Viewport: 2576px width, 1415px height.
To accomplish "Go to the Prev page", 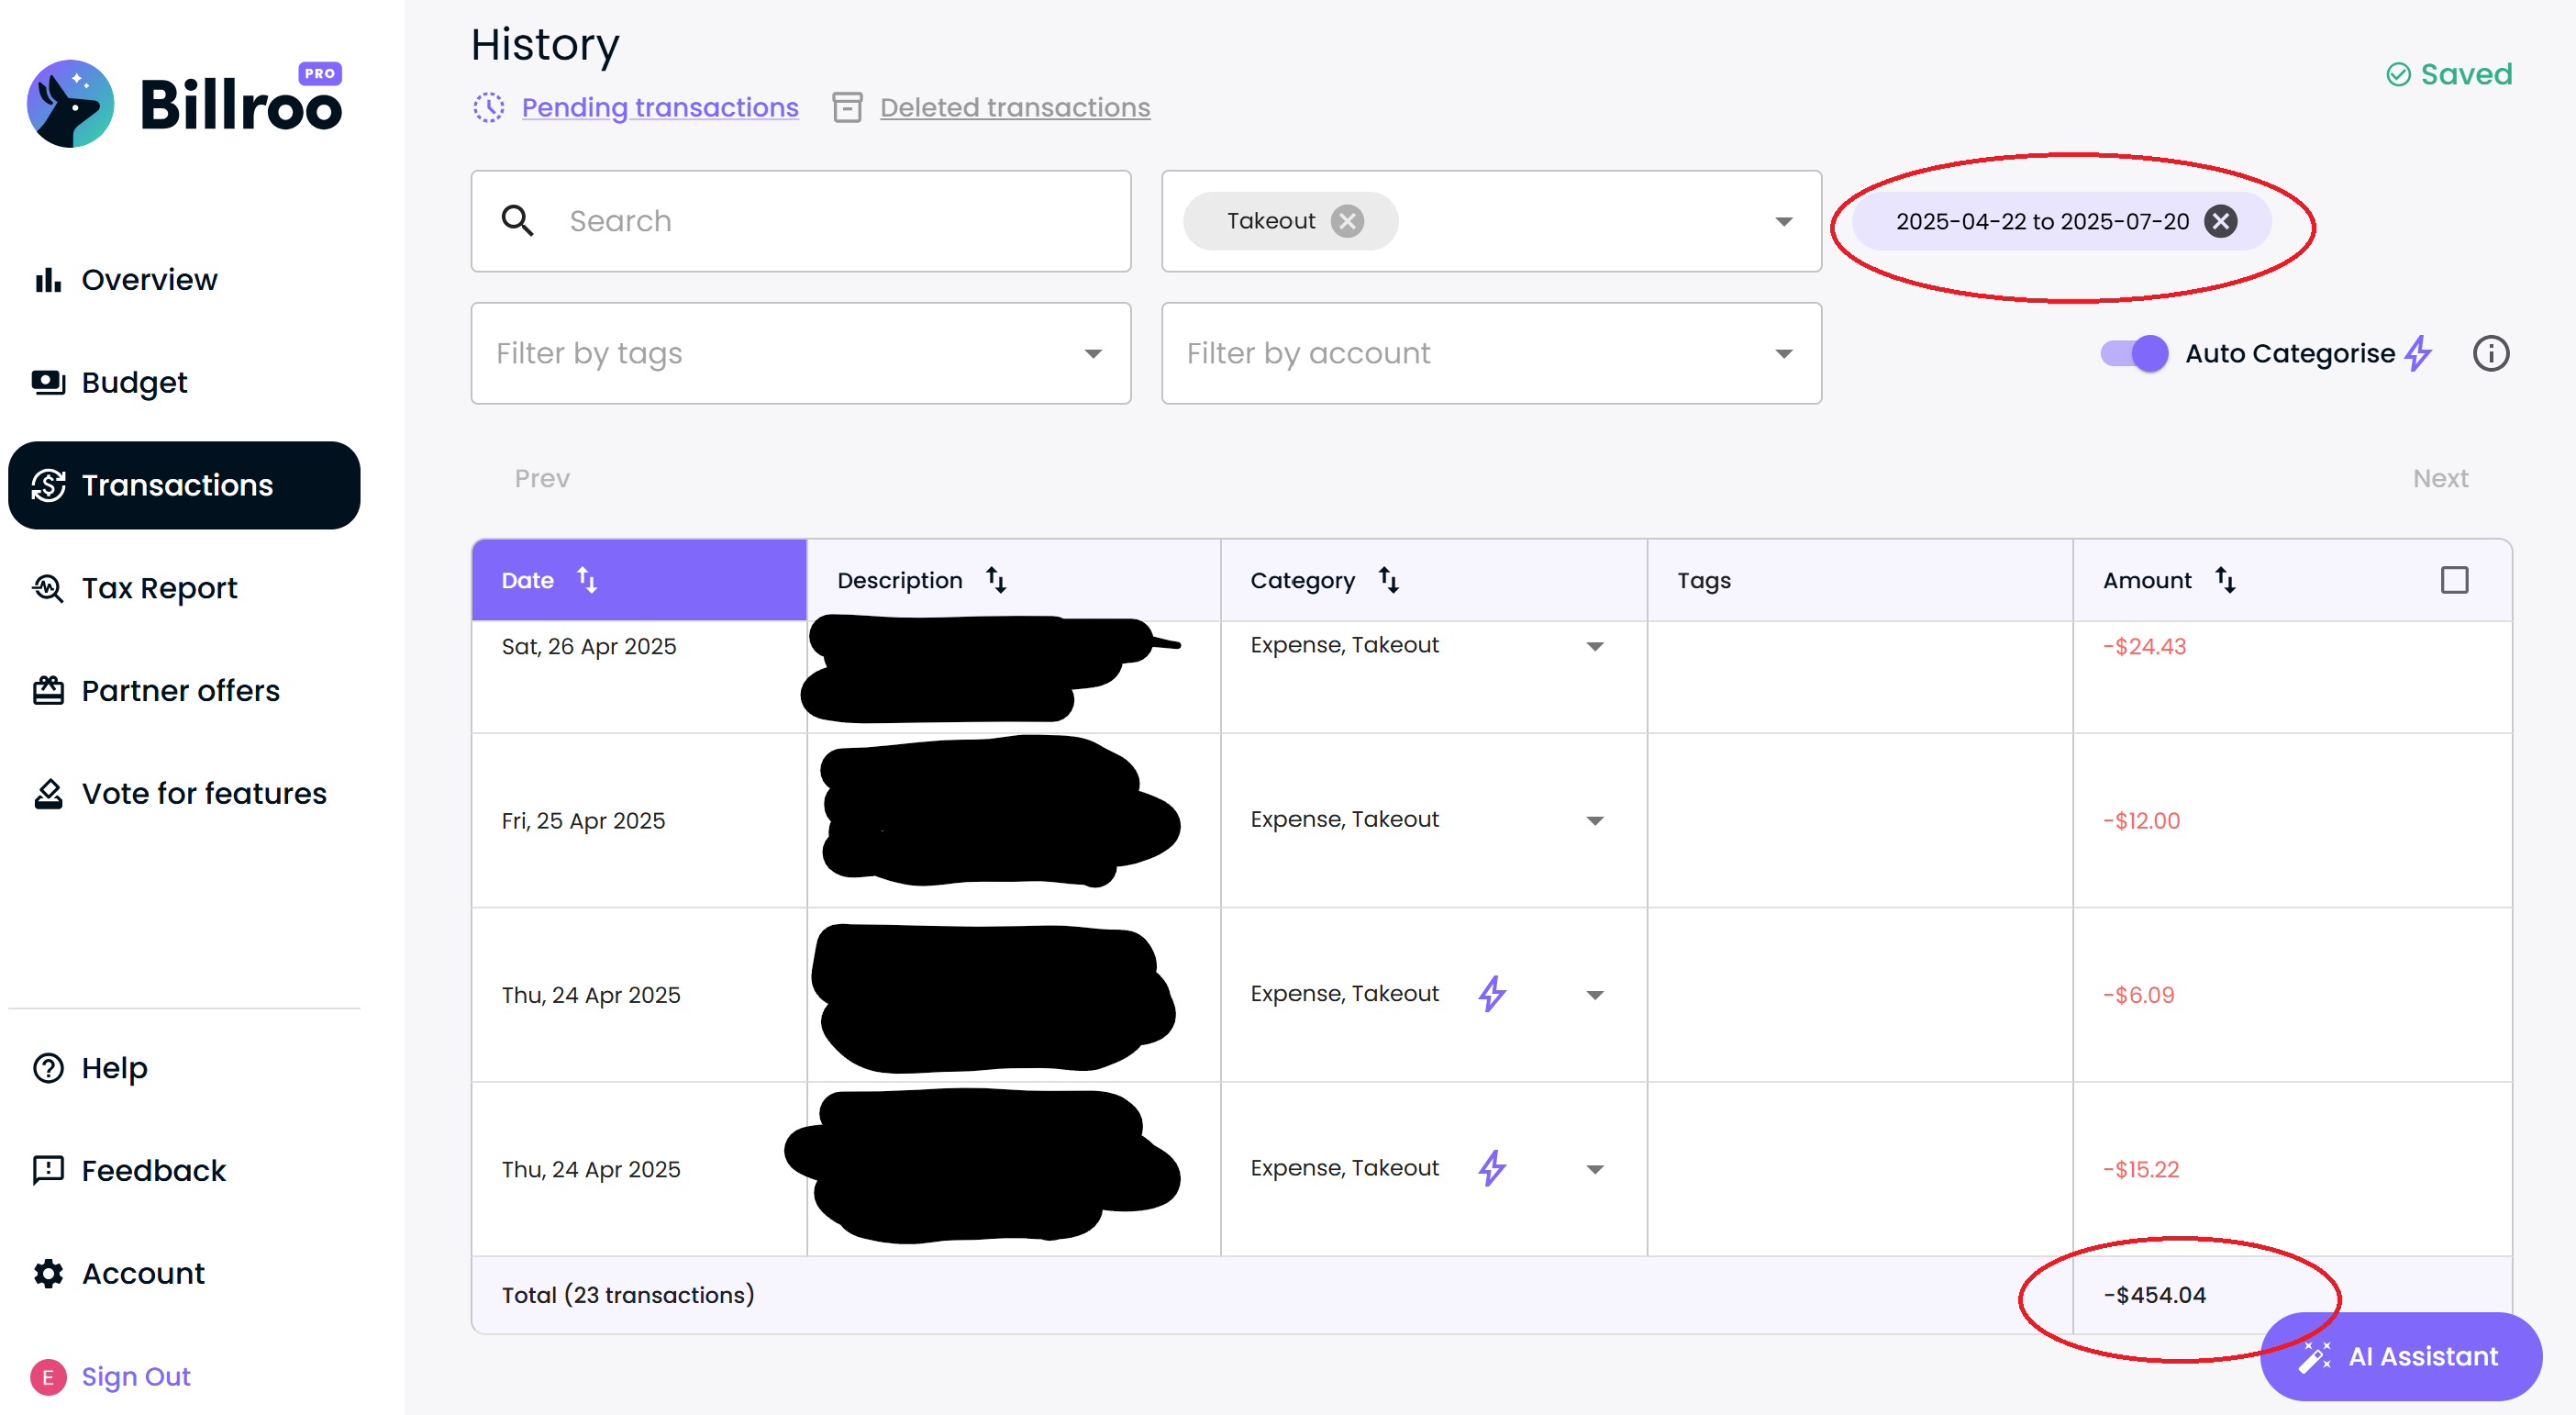I will pyautogui.click(x=542, y=478).
